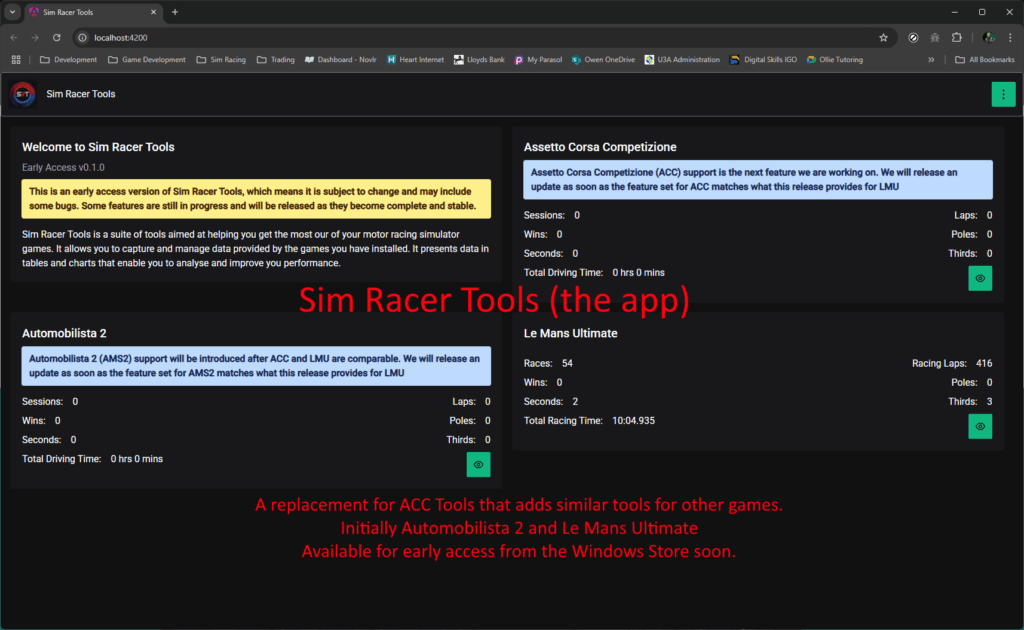Open the Sim Racing bookmarks folder

click(x=221, y=59)
